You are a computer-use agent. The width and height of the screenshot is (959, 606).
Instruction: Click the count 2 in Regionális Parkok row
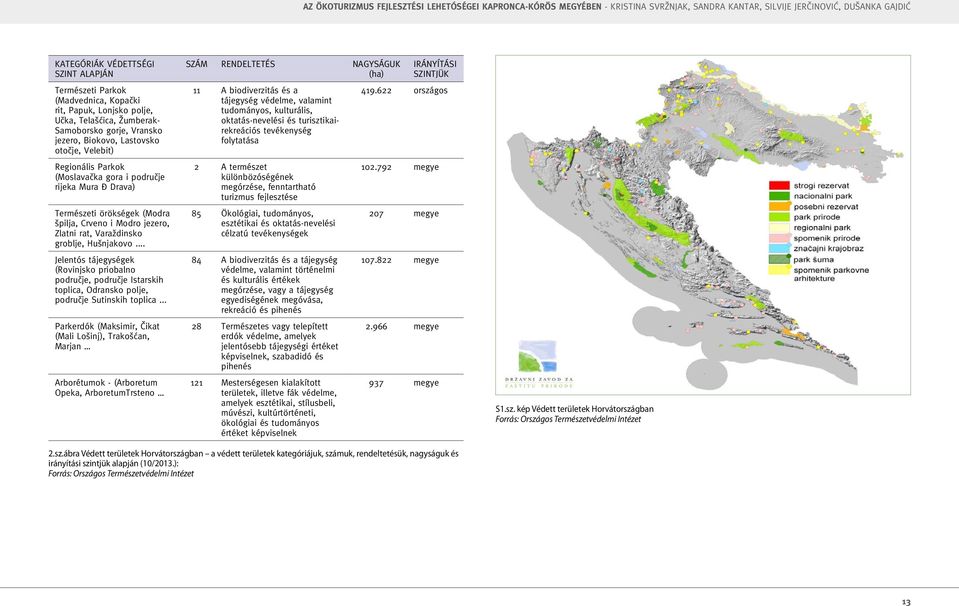tap(196, 167)
